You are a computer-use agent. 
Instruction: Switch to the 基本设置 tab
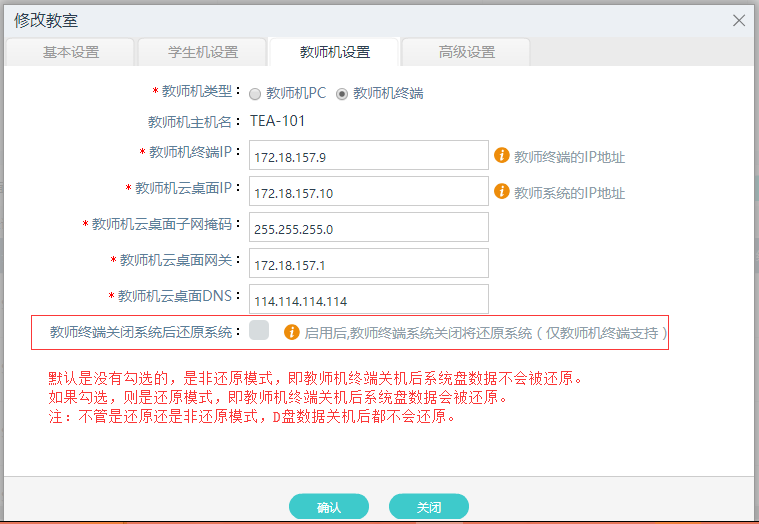pos(70,52)
